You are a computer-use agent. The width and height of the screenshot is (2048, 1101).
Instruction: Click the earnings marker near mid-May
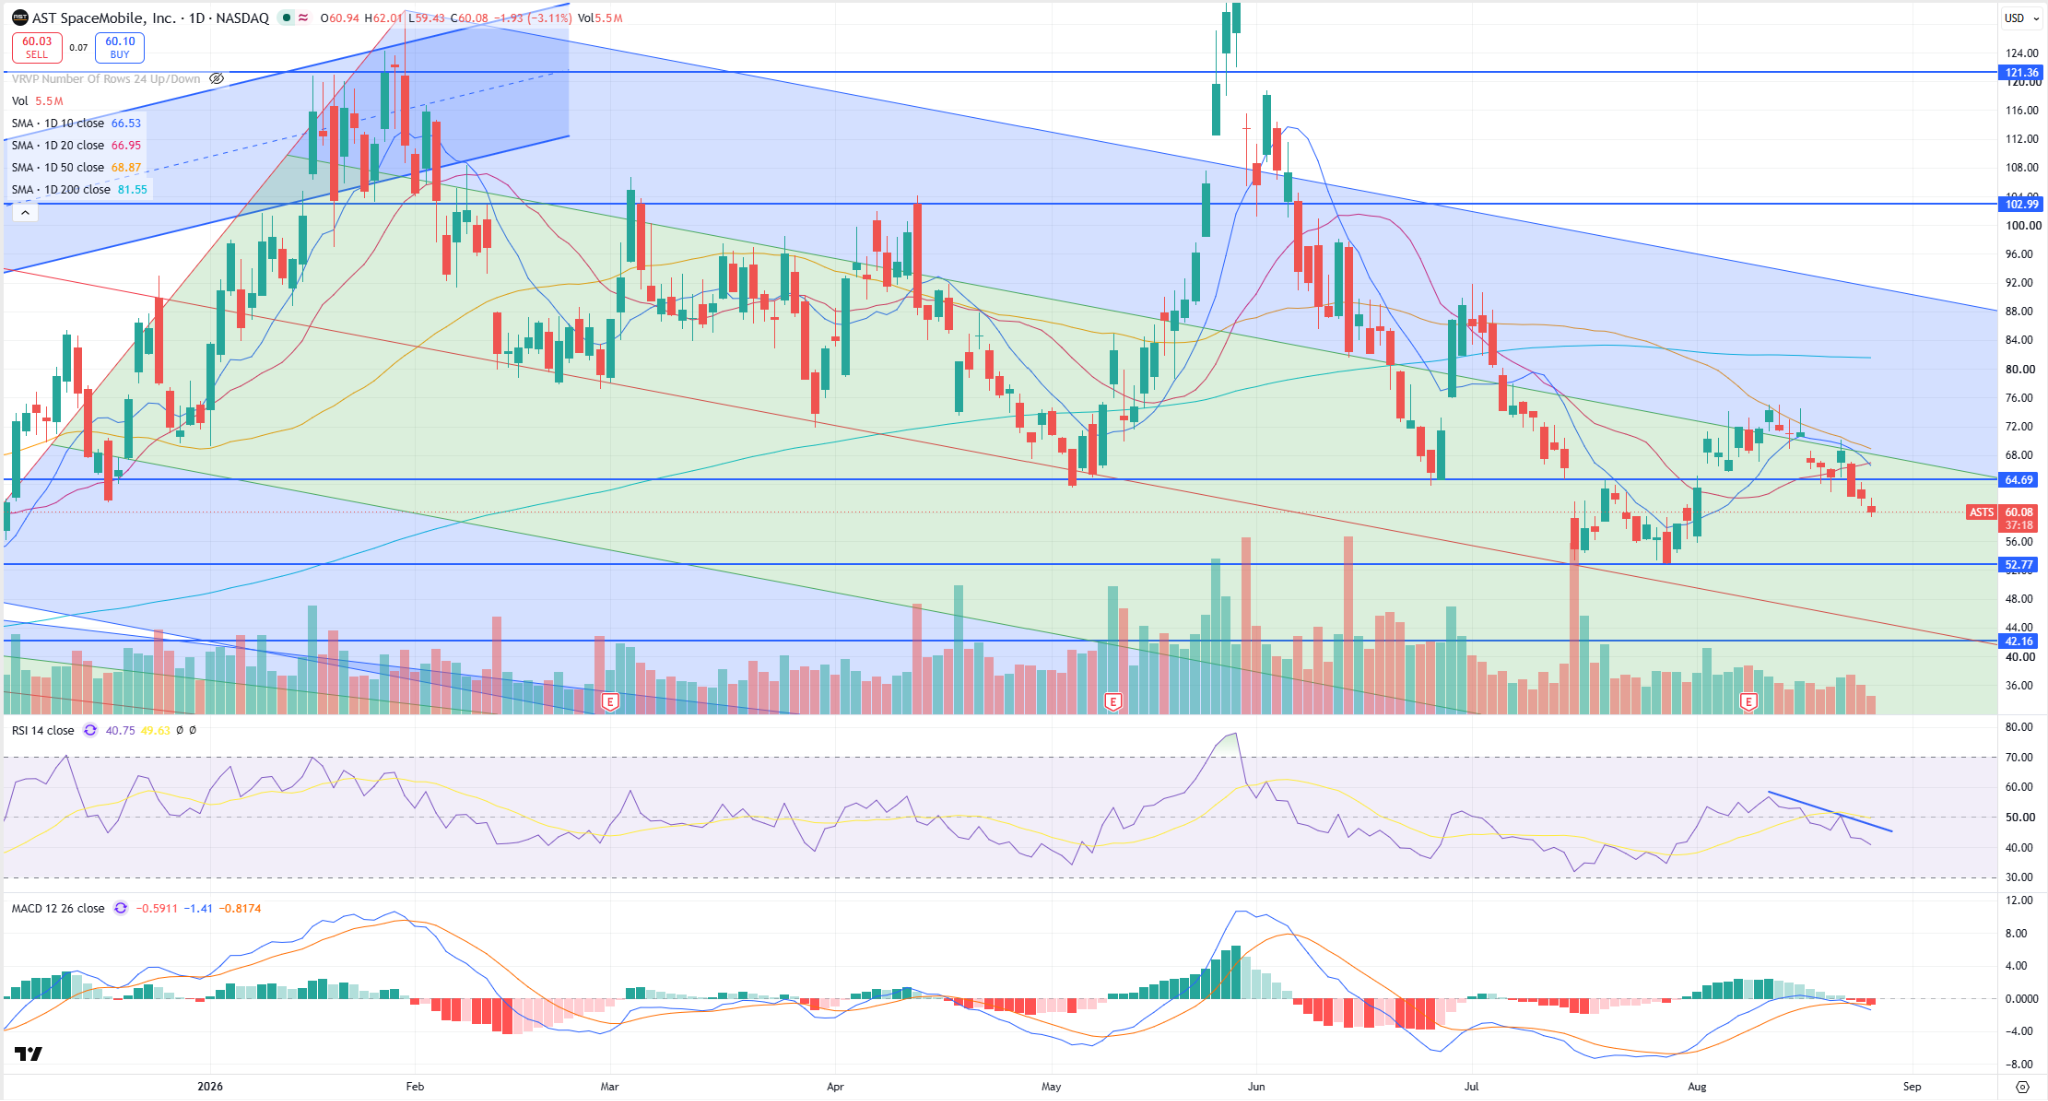click(1112, 702)
